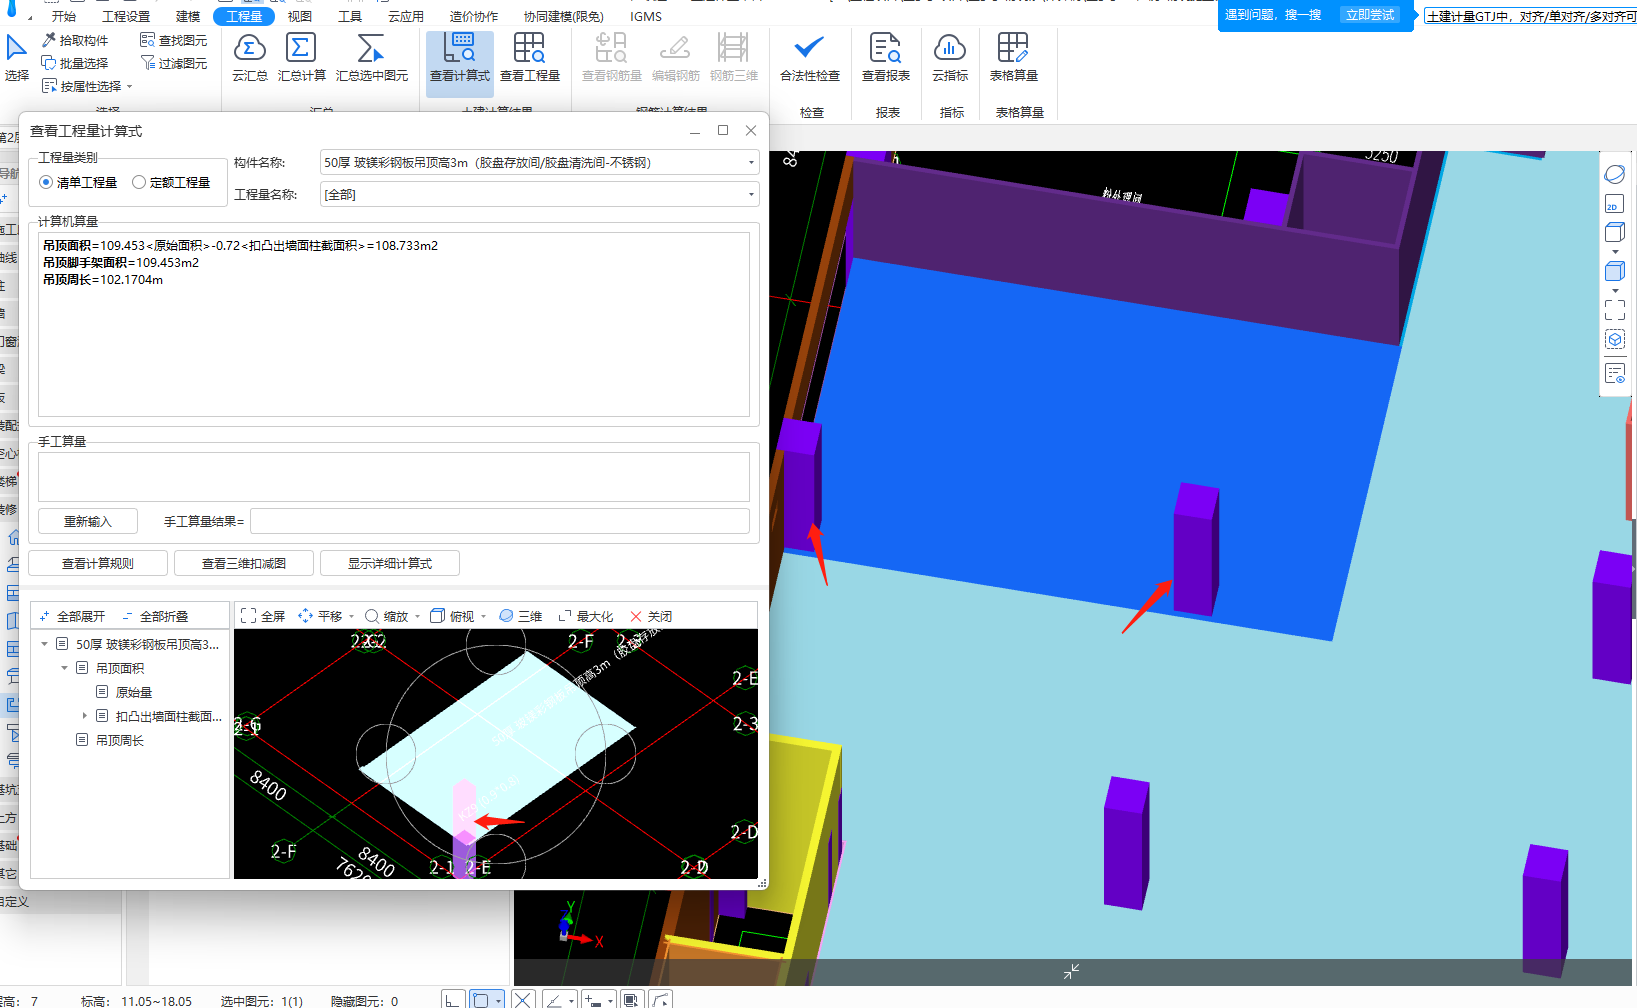The width and height of the screenshot is (1637, 1008).
Task: Open 云指标 cloud indicators
Action: pyautogui.click(x=950, y=58)
